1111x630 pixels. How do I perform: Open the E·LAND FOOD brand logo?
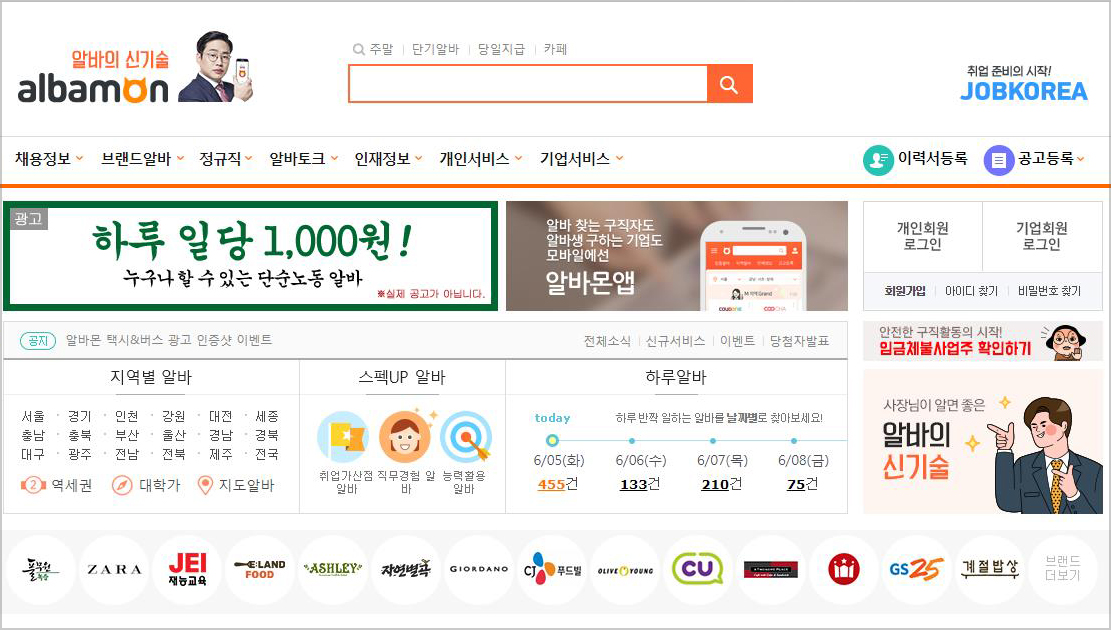(260, 570)
